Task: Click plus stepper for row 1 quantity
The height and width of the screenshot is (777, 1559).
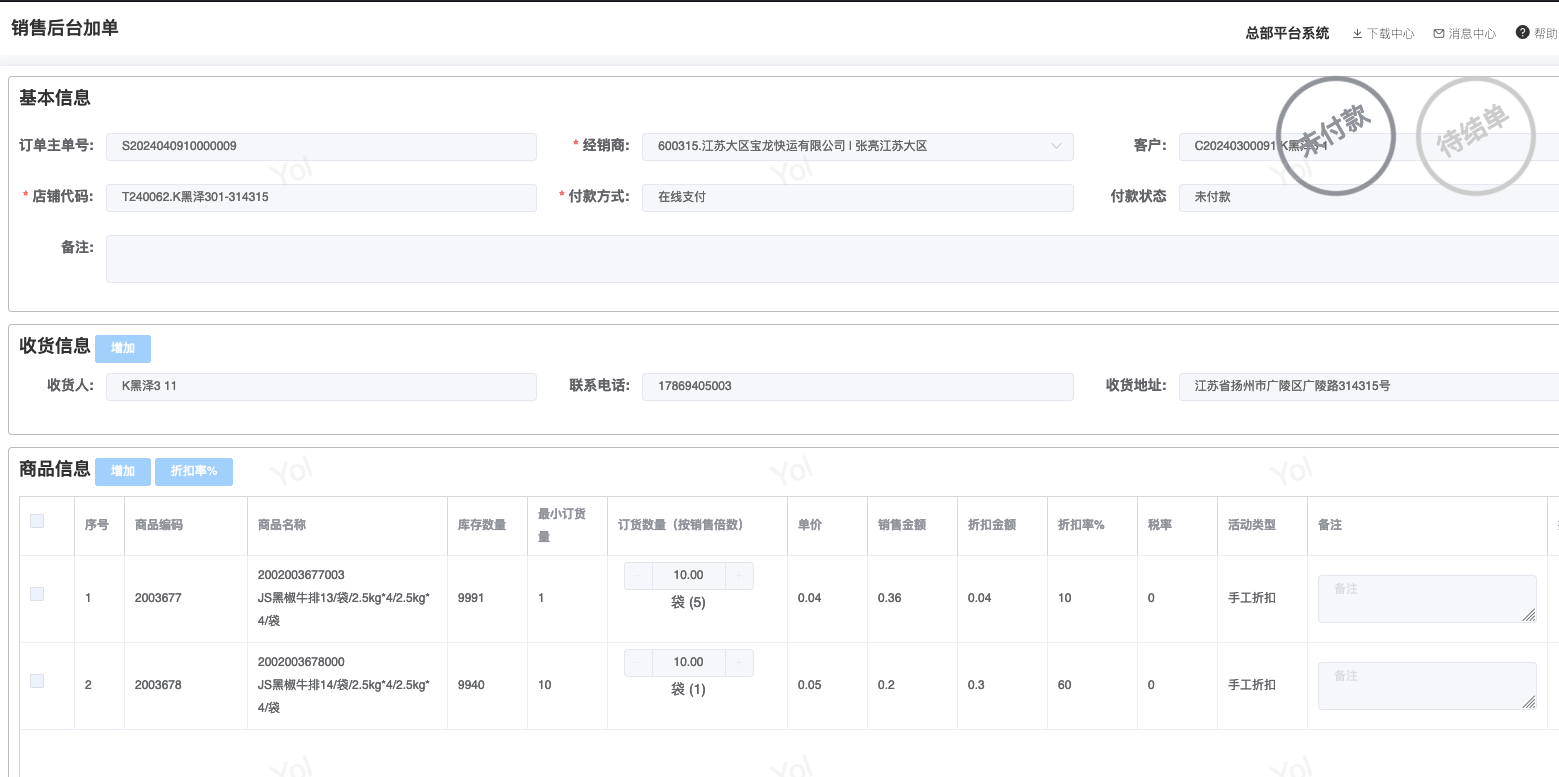Action: point(739,576)
